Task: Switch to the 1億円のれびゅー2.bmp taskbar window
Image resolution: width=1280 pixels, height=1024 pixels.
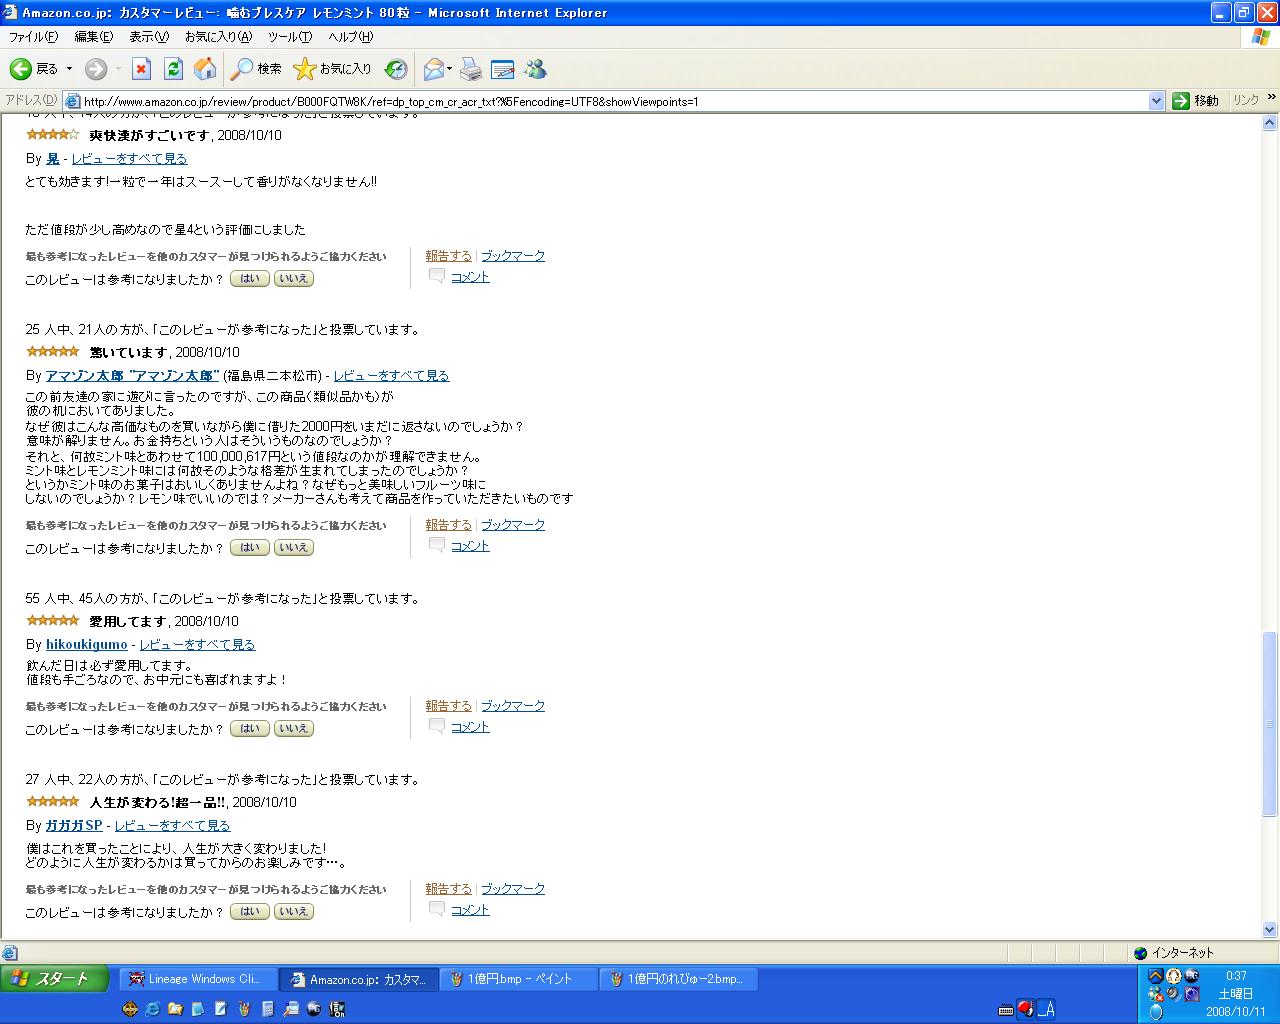Action: coord(678,979)
